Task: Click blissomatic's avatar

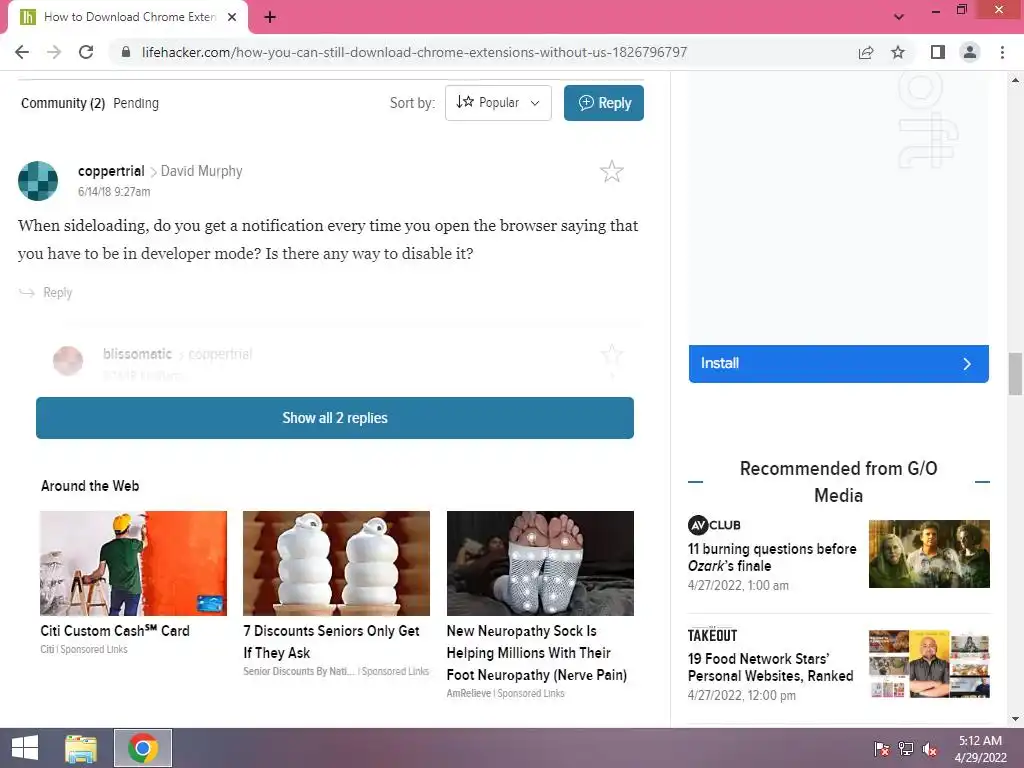Action: point(68,360)
